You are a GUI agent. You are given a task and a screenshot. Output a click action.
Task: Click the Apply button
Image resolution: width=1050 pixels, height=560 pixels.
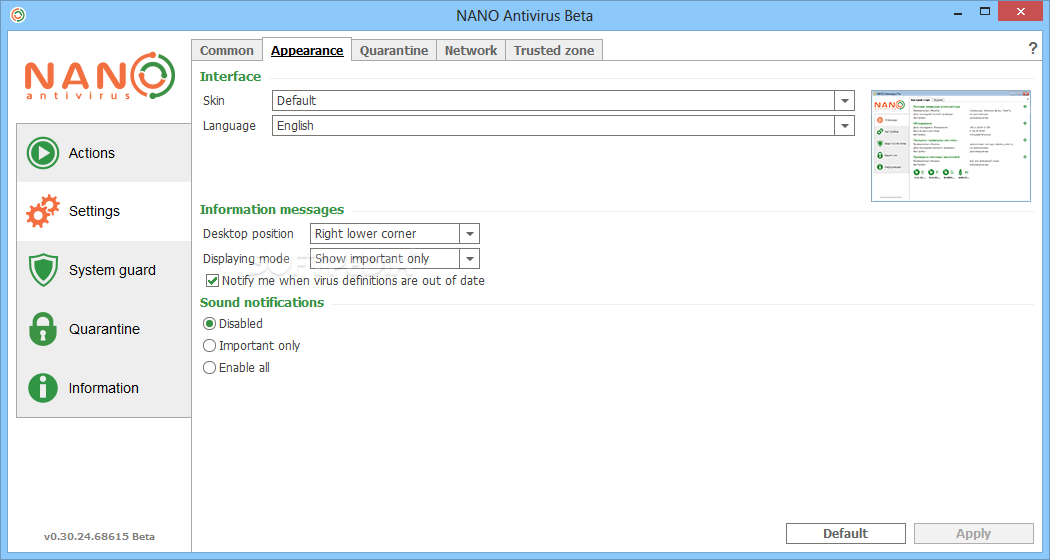973,533
